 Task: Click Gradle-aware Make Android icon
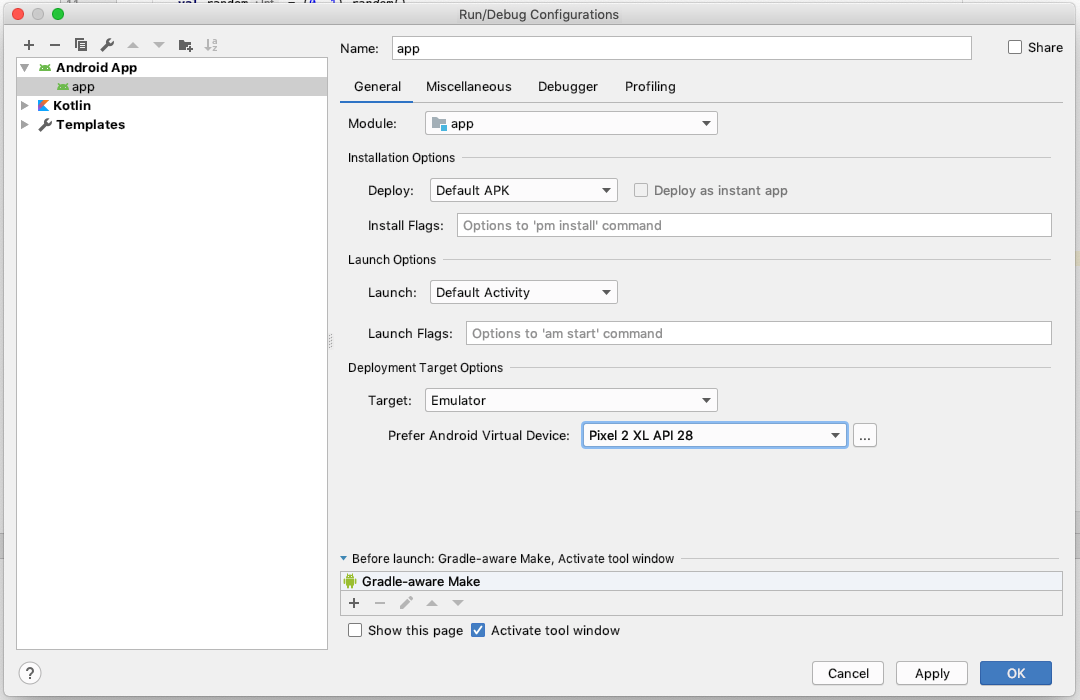(350, 581)
